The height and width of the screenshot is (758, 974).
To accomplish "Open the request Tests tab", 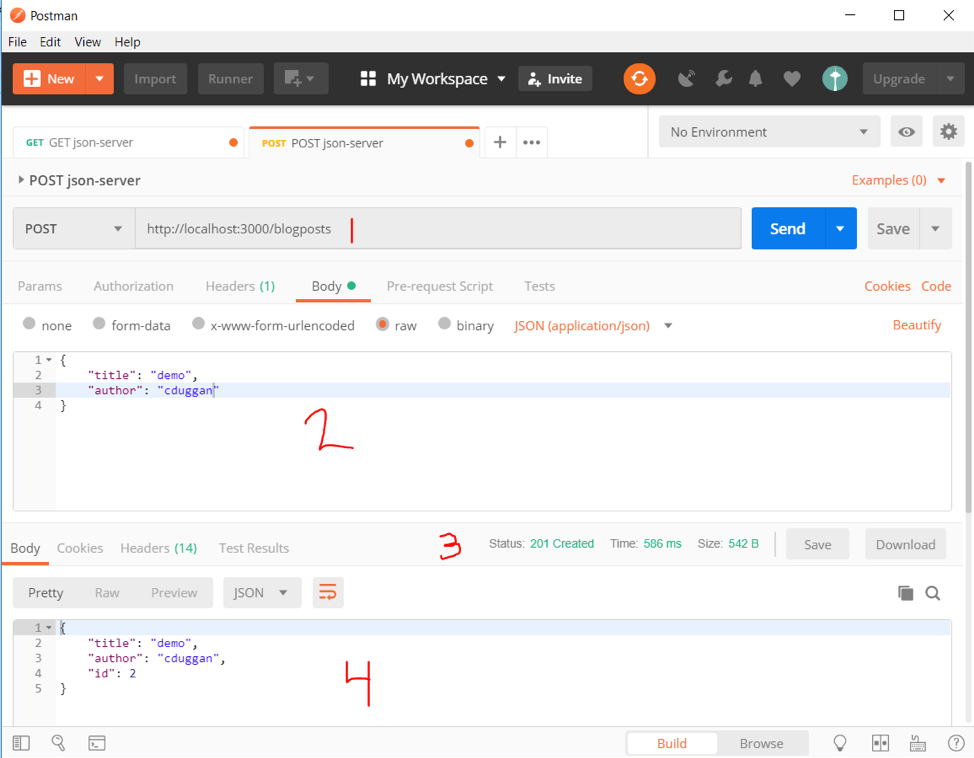I will coord(539,286).
